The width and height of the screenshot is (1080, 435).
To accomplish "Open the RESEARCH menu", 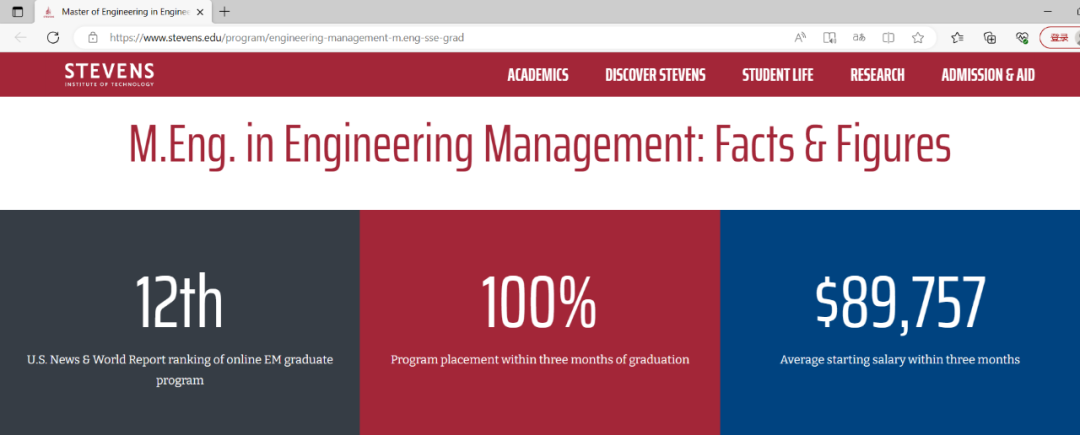I will tap(878, 75).
